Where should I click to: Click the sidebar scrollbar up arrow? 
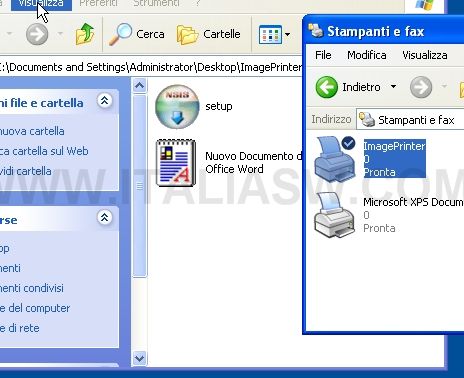(139, 86)
